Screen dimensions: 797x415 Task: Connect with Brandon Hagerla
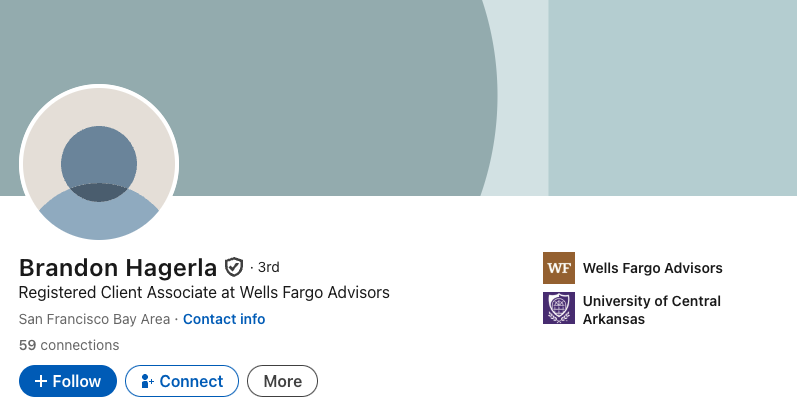click(x=182, y=381)
